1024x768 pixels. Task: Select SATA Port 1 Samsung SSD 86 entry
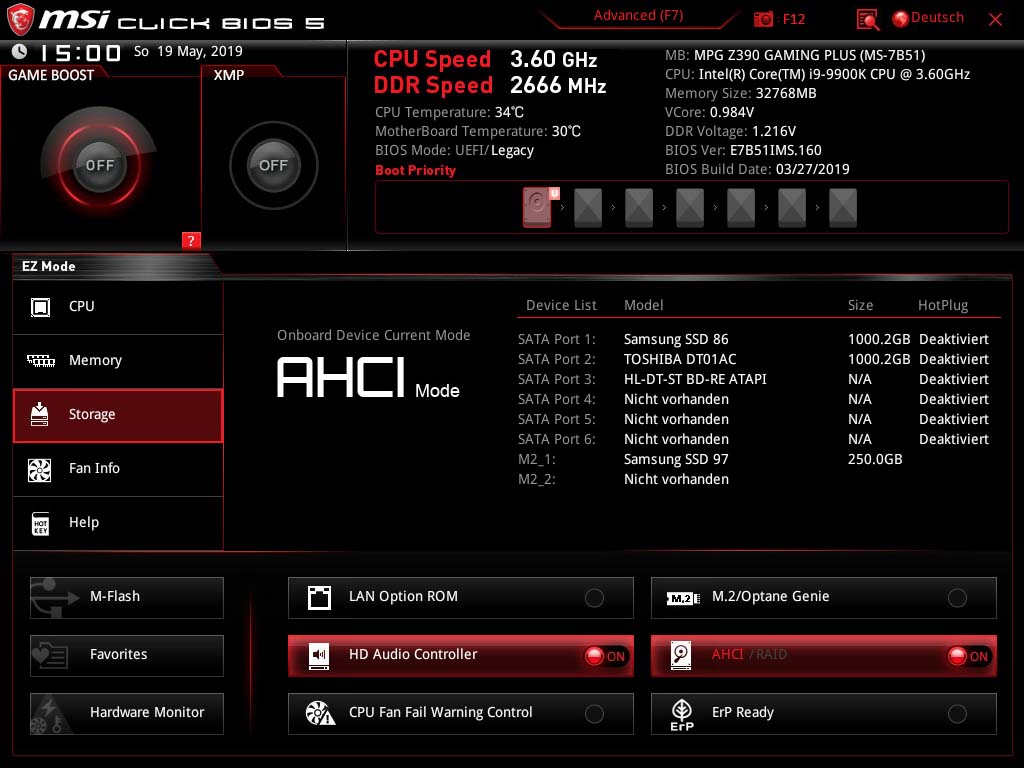click(x=676, y=340)
